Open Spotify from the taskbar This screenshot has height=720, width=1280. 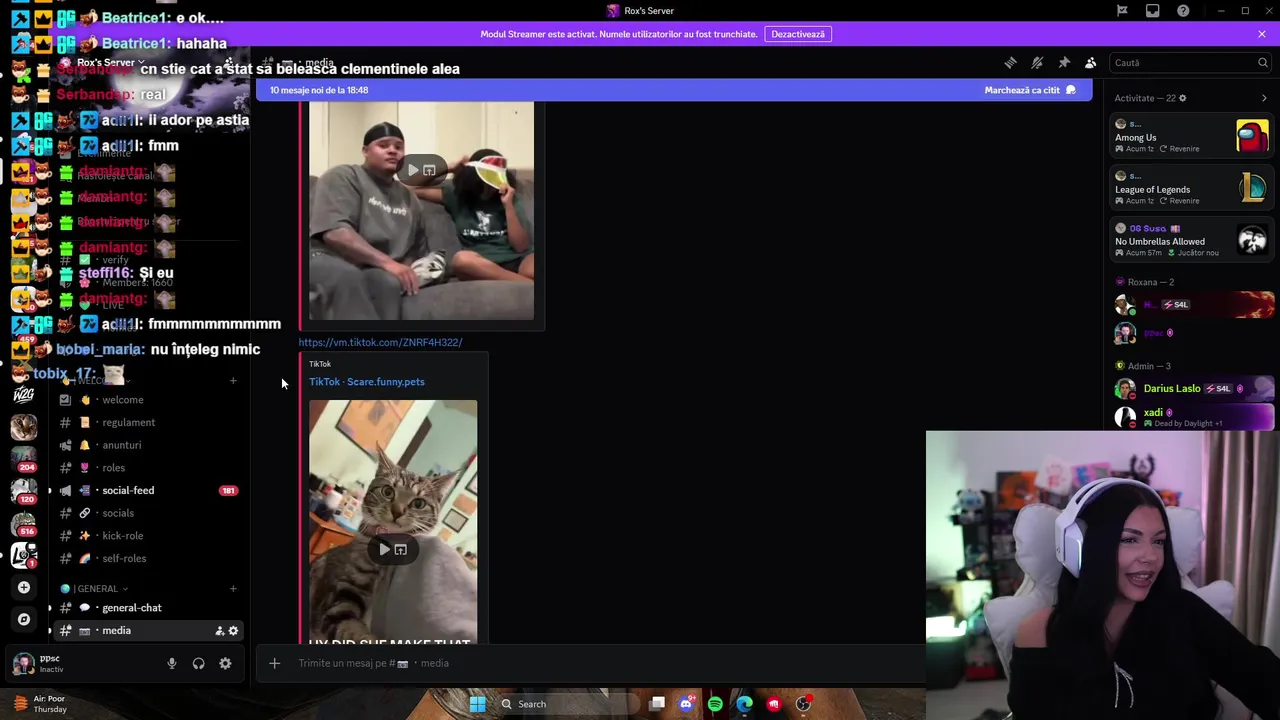[x=715, y=704]
